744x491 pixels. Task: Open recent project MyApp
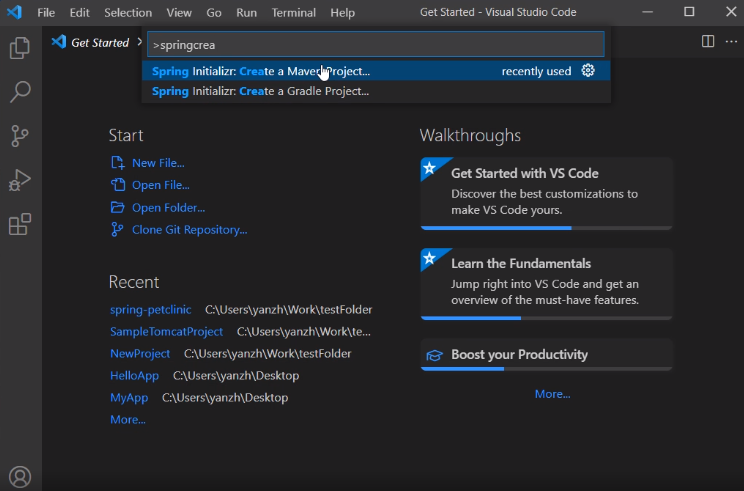[x=129, y=398]
